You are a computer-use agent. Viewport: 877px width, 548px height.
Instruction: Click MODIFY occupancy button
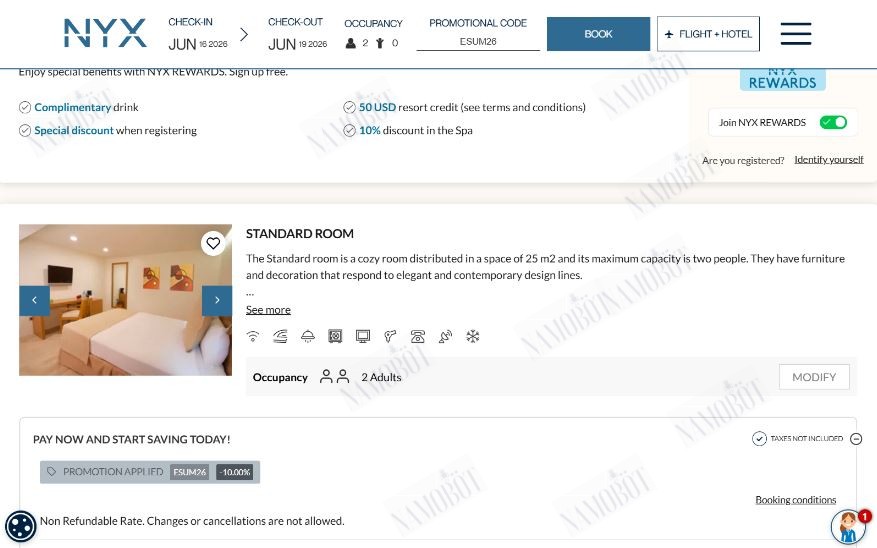[x=814, y=377]
